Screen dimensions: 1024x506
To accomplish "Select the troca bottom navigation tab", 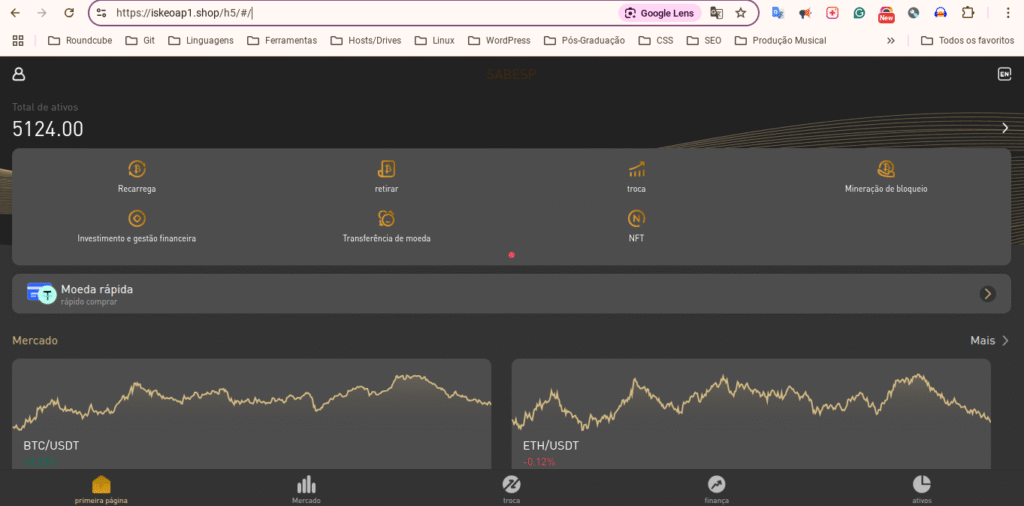I will click(511, 489).
